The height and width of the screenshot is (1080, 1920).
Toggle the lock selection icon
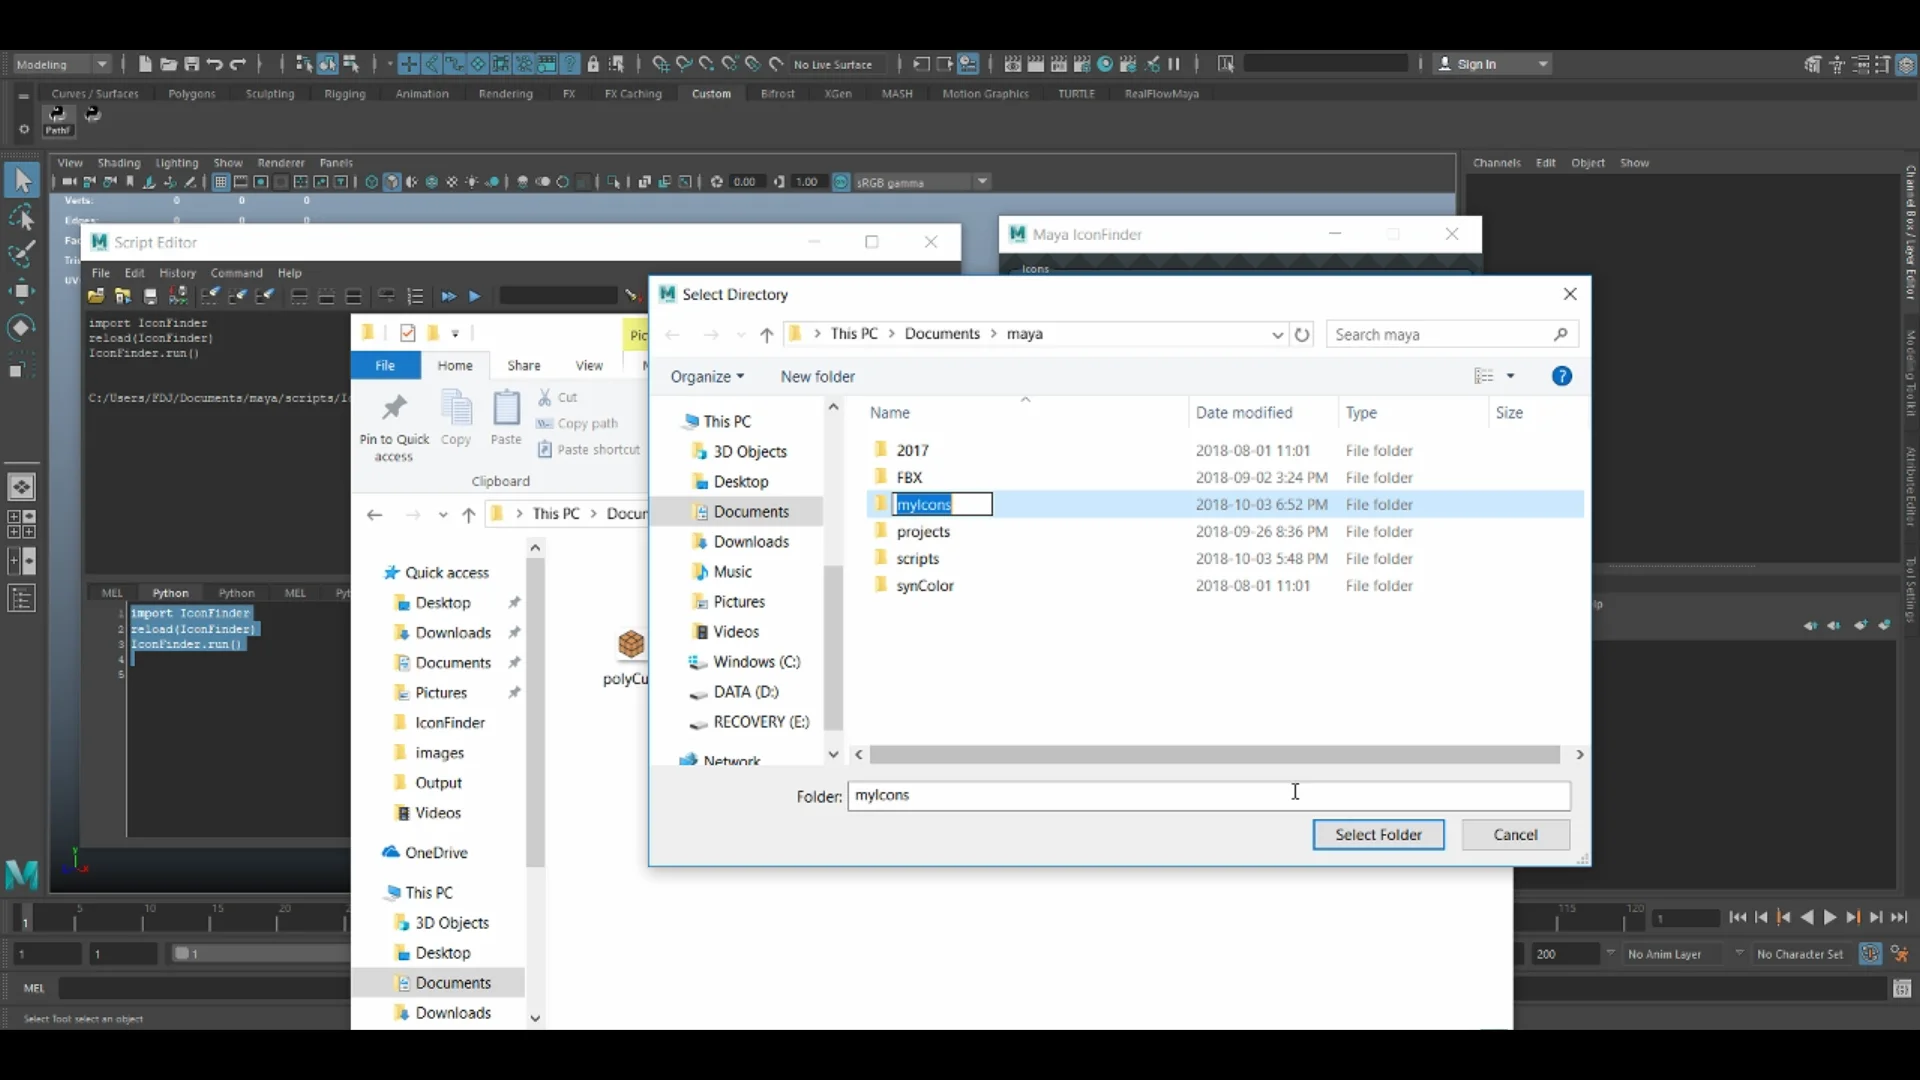[x=593, y=64]
